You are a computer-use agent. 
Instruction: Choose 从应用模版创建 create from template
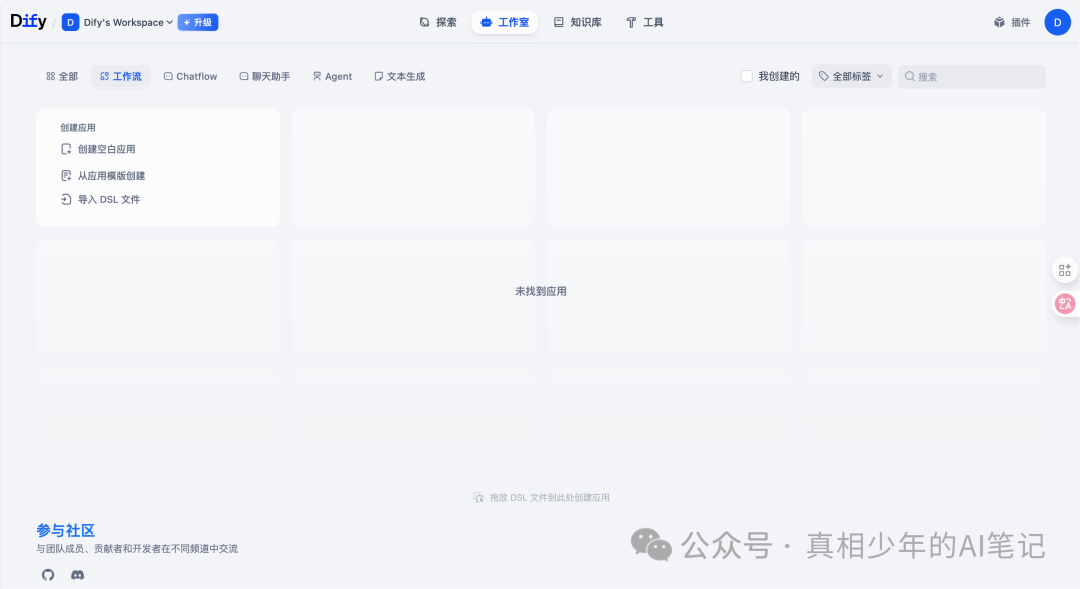[103, 176]
